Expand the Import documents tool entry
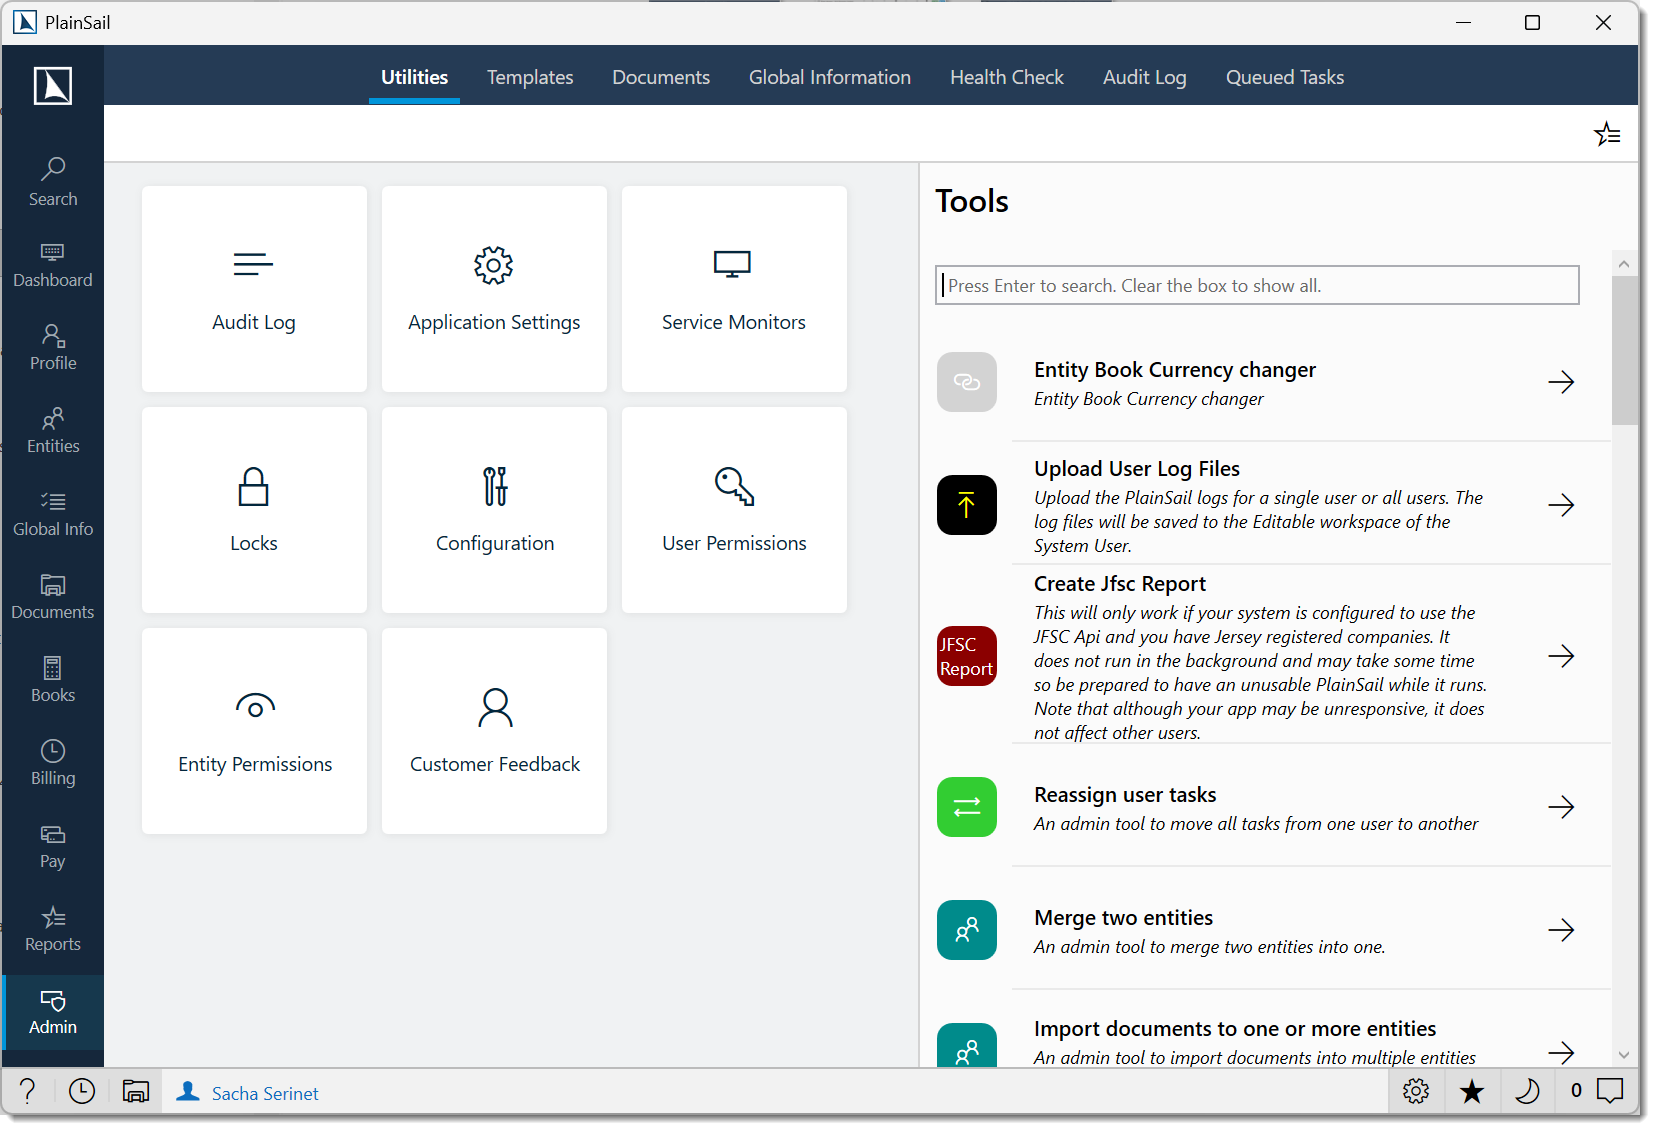The height and width of the screenshot is (1130, 1655). click(x=1561, y=1052)
